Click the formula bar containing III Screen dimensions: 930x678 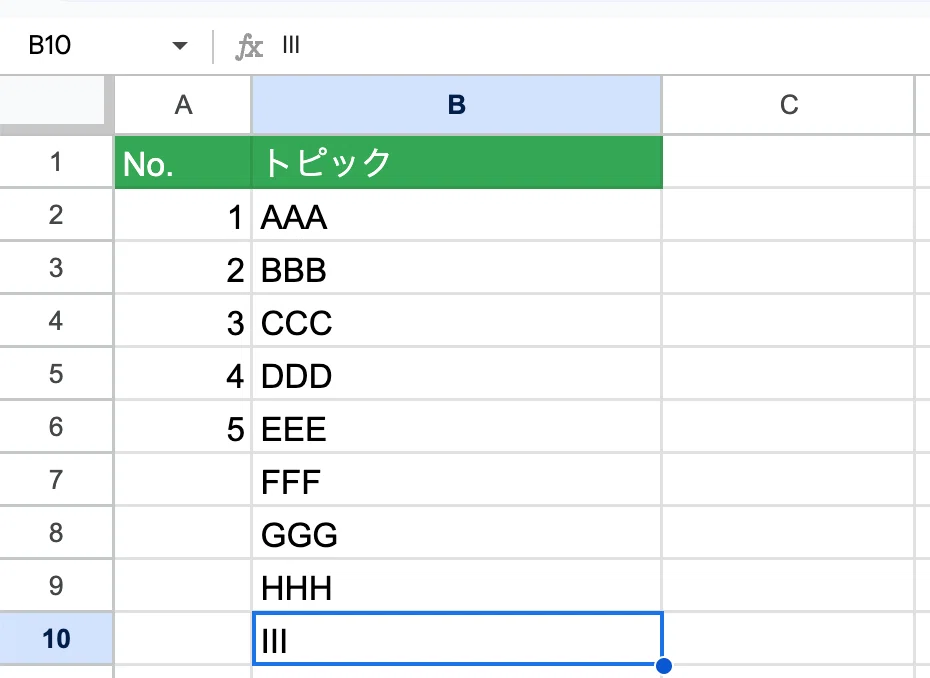(602, 46)
